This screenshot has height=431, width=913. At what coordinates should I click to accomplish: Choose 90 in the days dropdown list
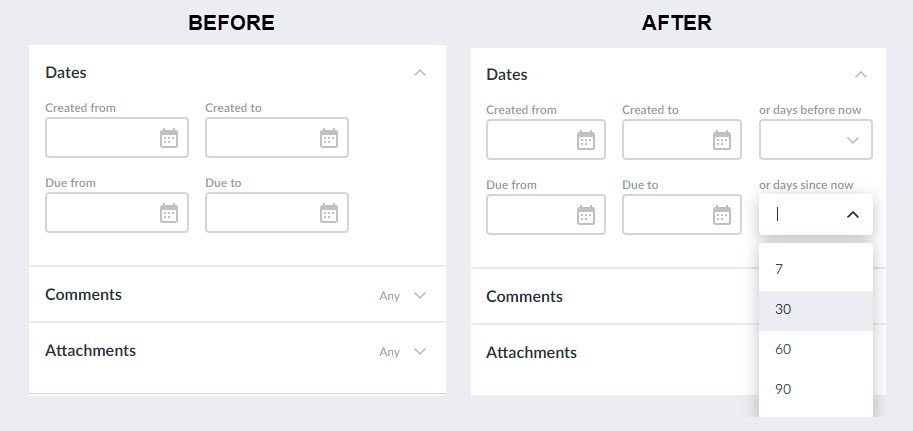tap(816, 389)
